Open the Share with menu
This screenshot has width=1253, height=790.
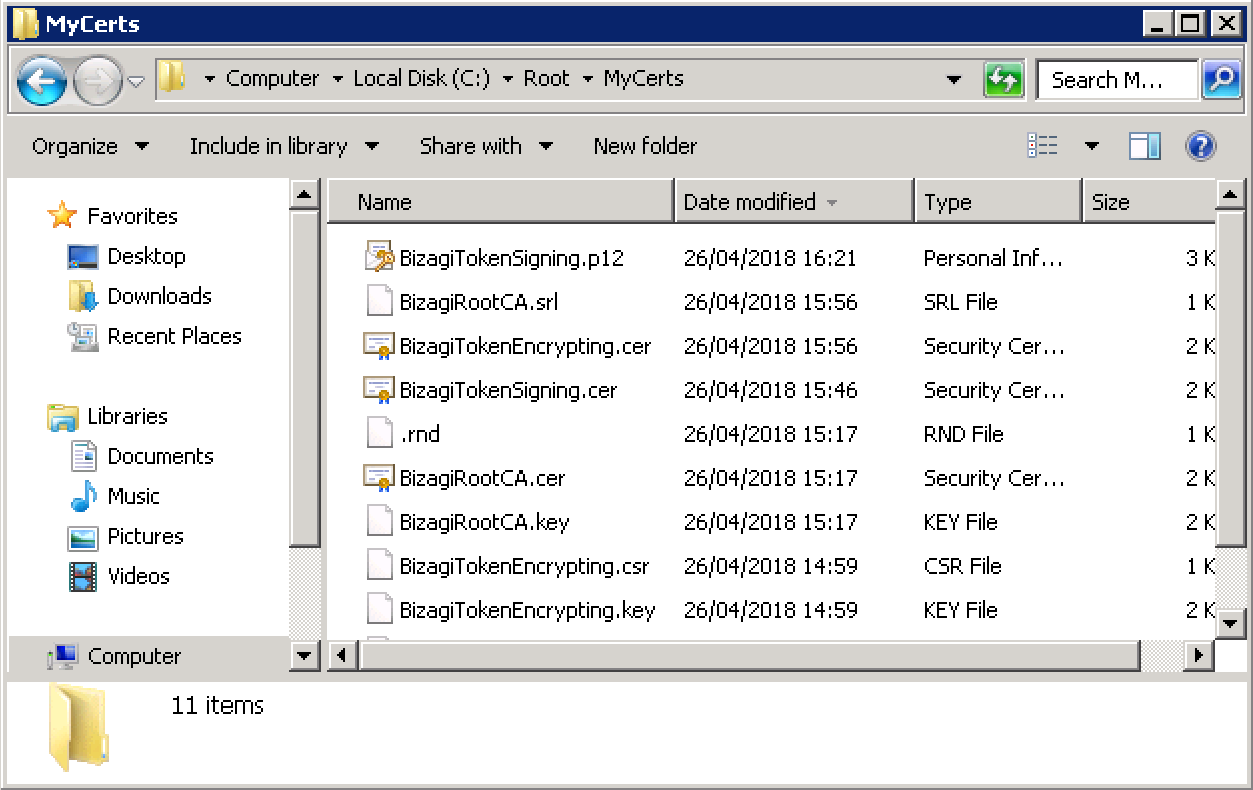point(487,146)
